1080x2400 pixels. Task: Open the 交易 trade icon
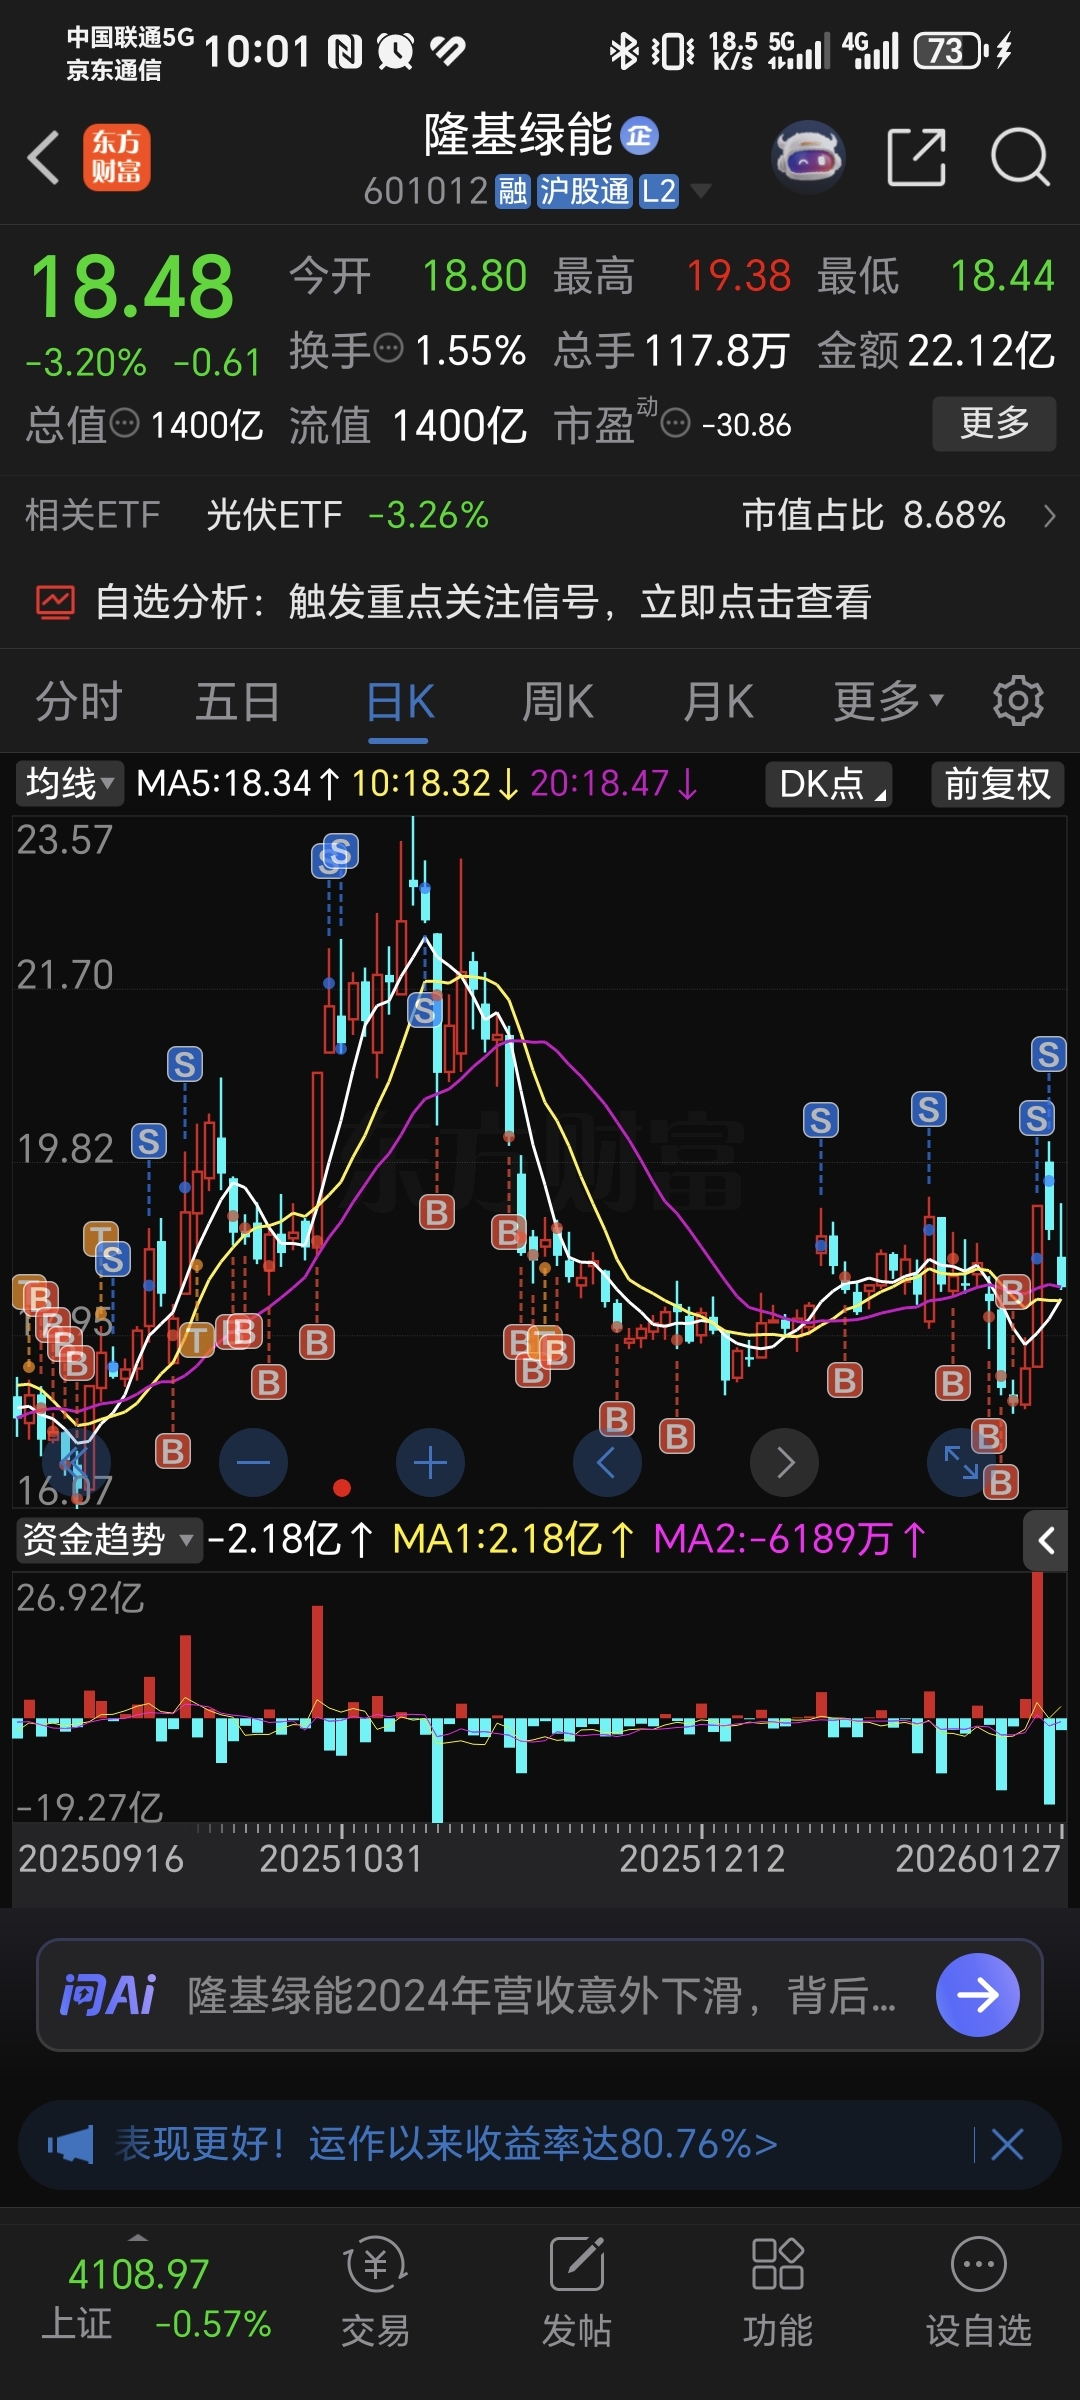376,2293
